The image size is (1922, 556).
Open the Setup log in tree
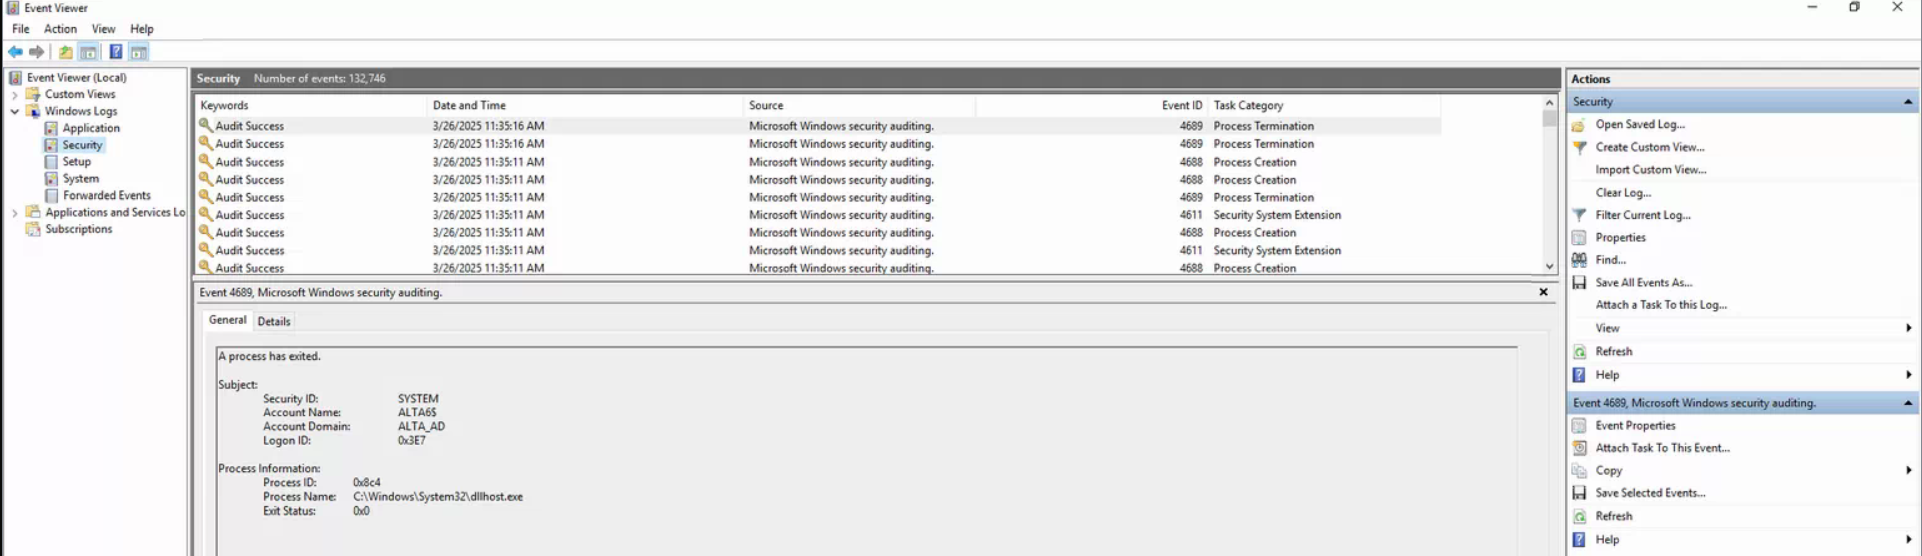tap(76, 161)
